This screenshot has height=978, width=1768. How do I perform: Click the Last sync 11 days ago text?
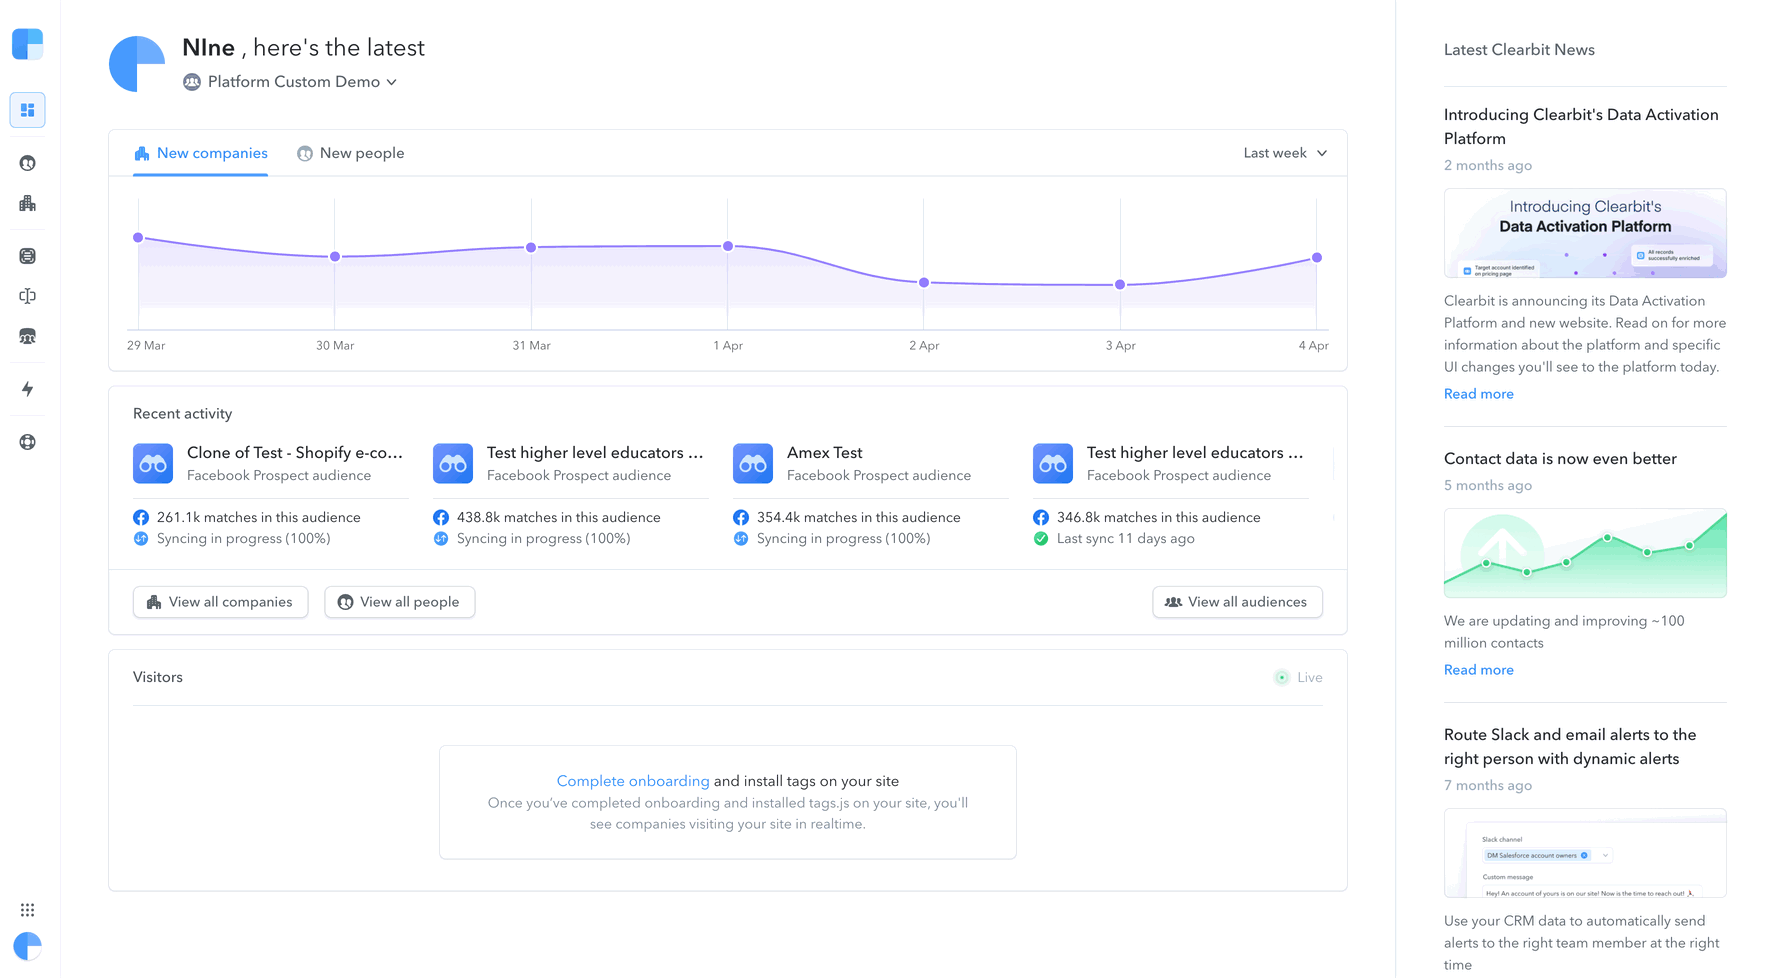(1125, 539)
